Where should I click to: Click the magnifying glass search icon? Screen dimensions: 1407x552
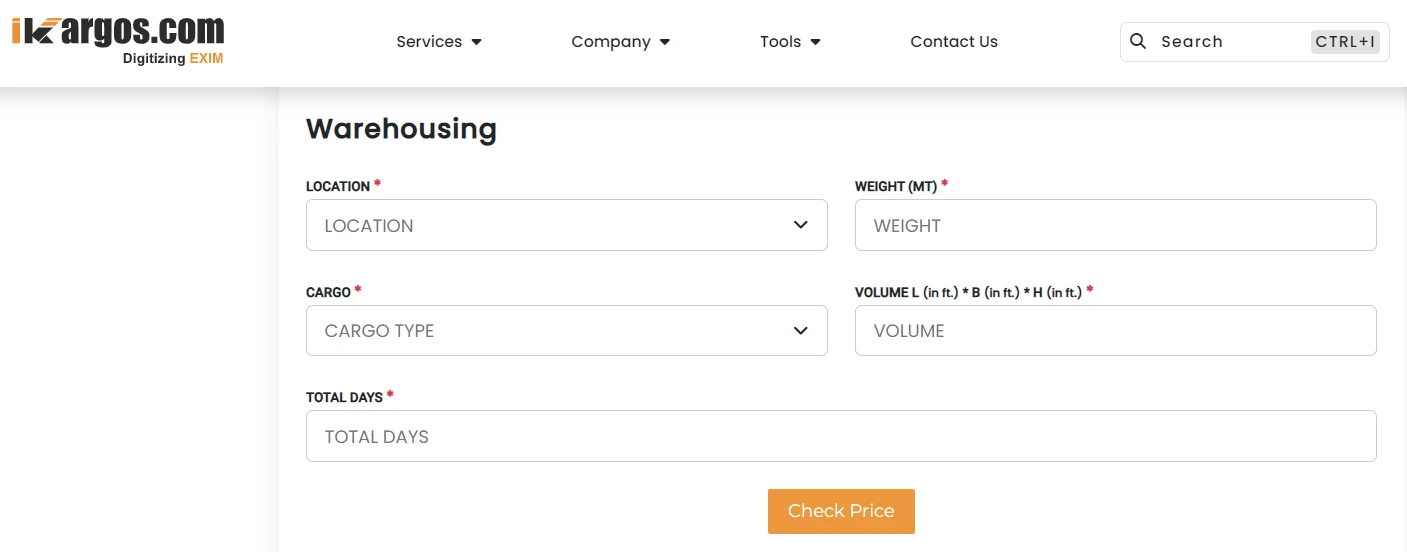(1138, 41)
